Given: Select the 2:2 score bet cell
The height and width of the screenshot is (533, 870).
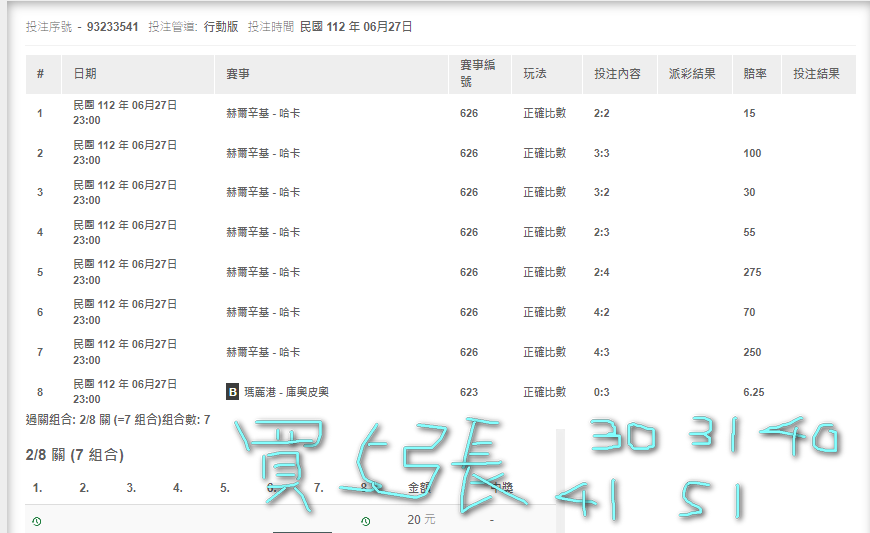Looking at the screenshot, I should click(601, 113).
